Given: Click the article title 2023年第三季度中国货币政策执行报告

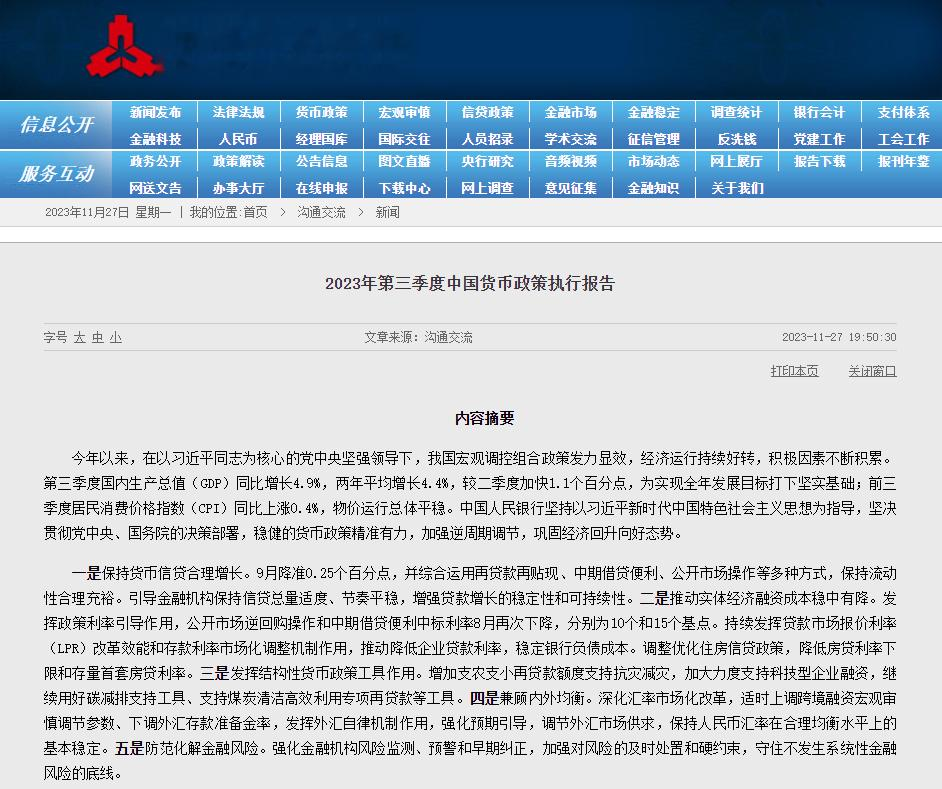Looking at the screenshot, I should click(x=470, y=283).
